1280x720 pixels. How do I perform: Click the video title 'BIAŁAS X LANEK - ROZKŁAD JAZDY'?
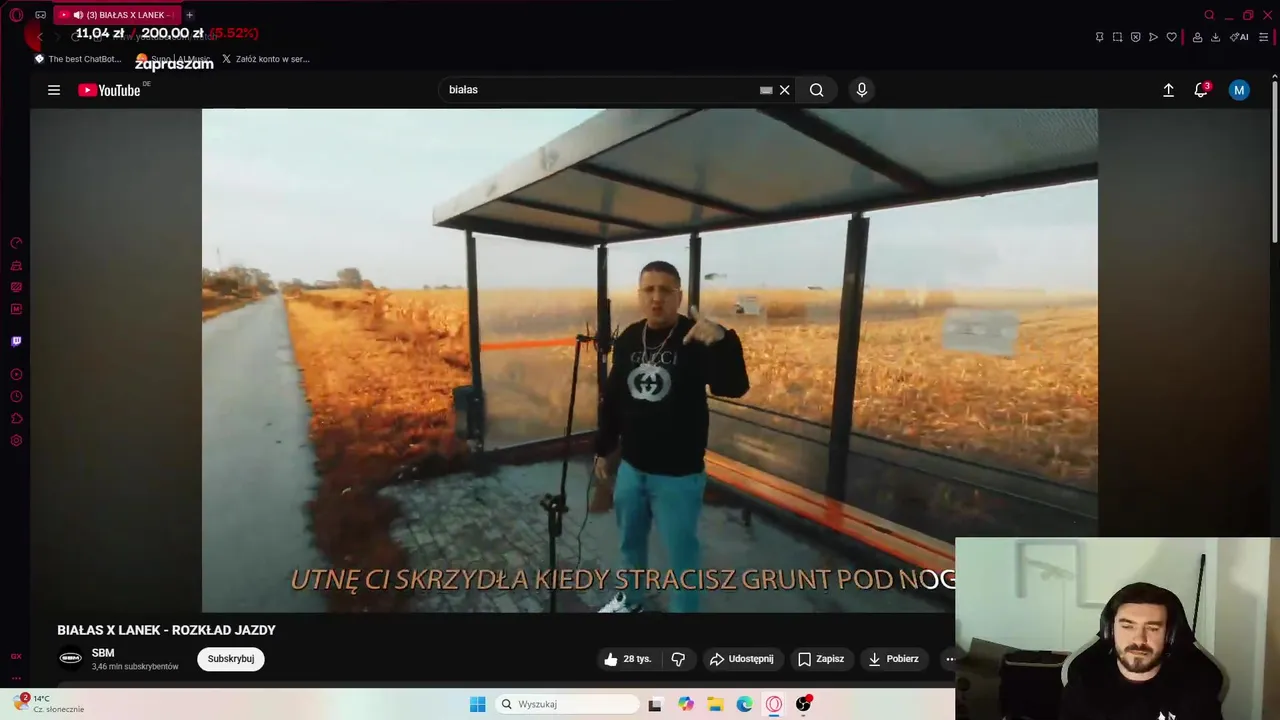[x=166, y=630]
